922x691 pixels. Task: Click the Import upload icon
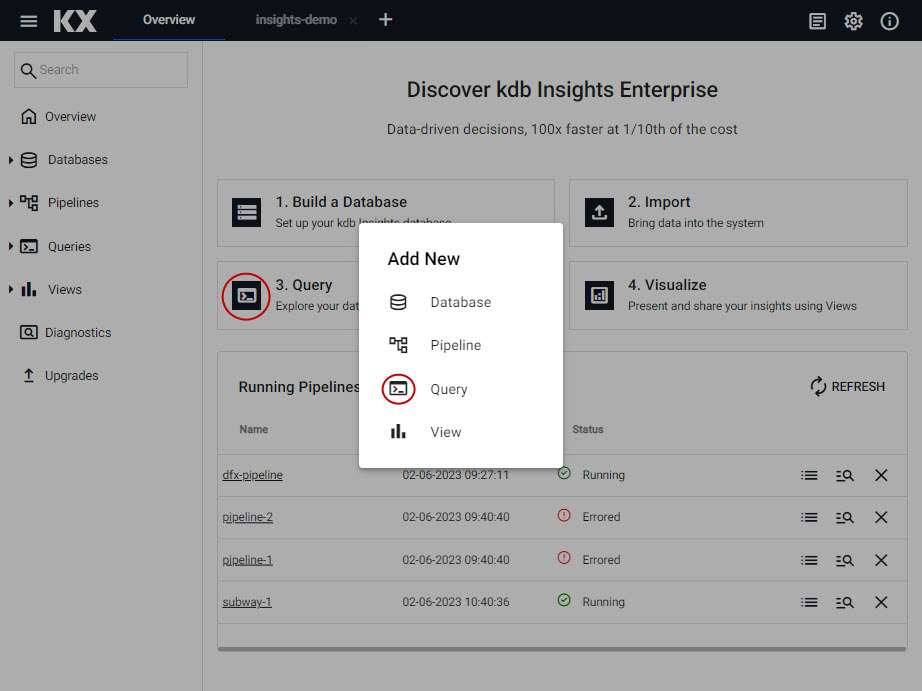[x=599, y=212]
